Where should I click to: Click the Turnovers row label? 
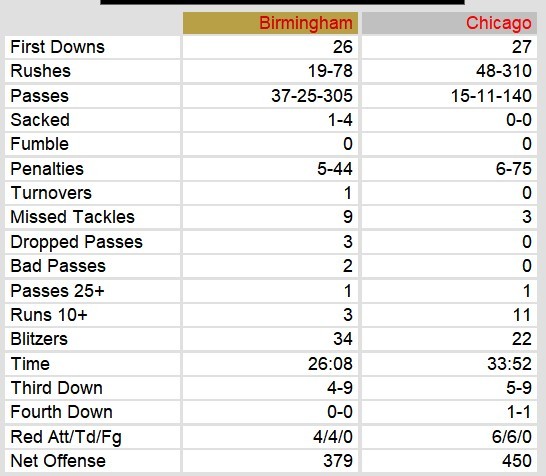51,193
